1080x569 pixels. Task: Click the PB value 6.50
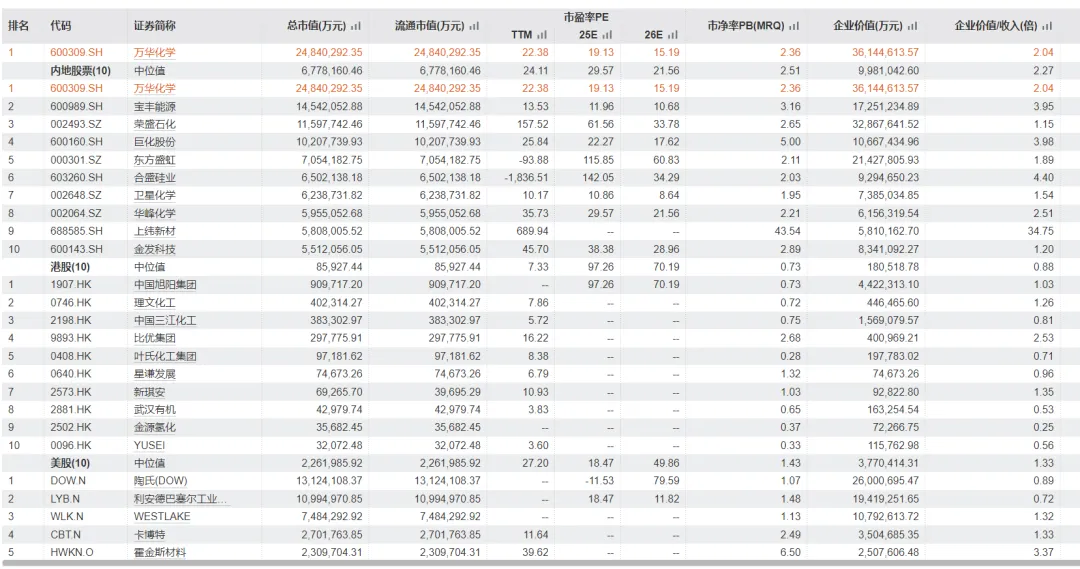791,552
